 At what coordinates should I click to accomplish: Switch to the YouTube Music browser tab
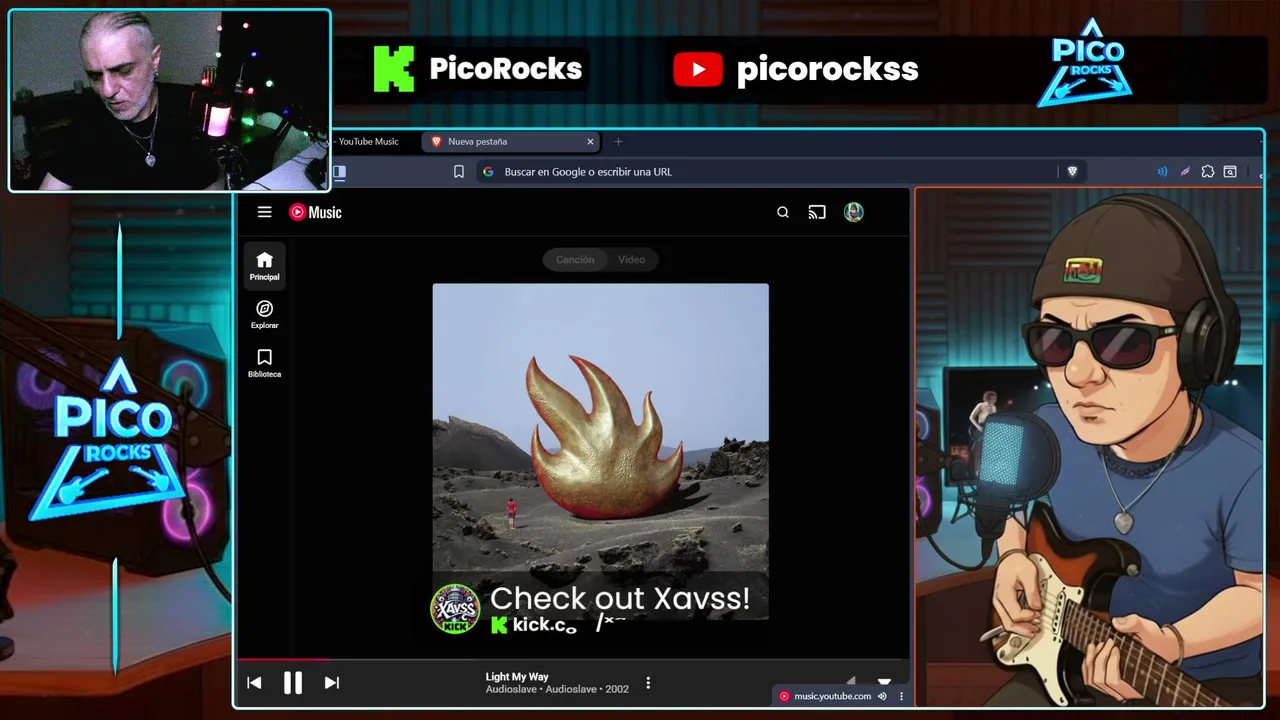(368, 142)
